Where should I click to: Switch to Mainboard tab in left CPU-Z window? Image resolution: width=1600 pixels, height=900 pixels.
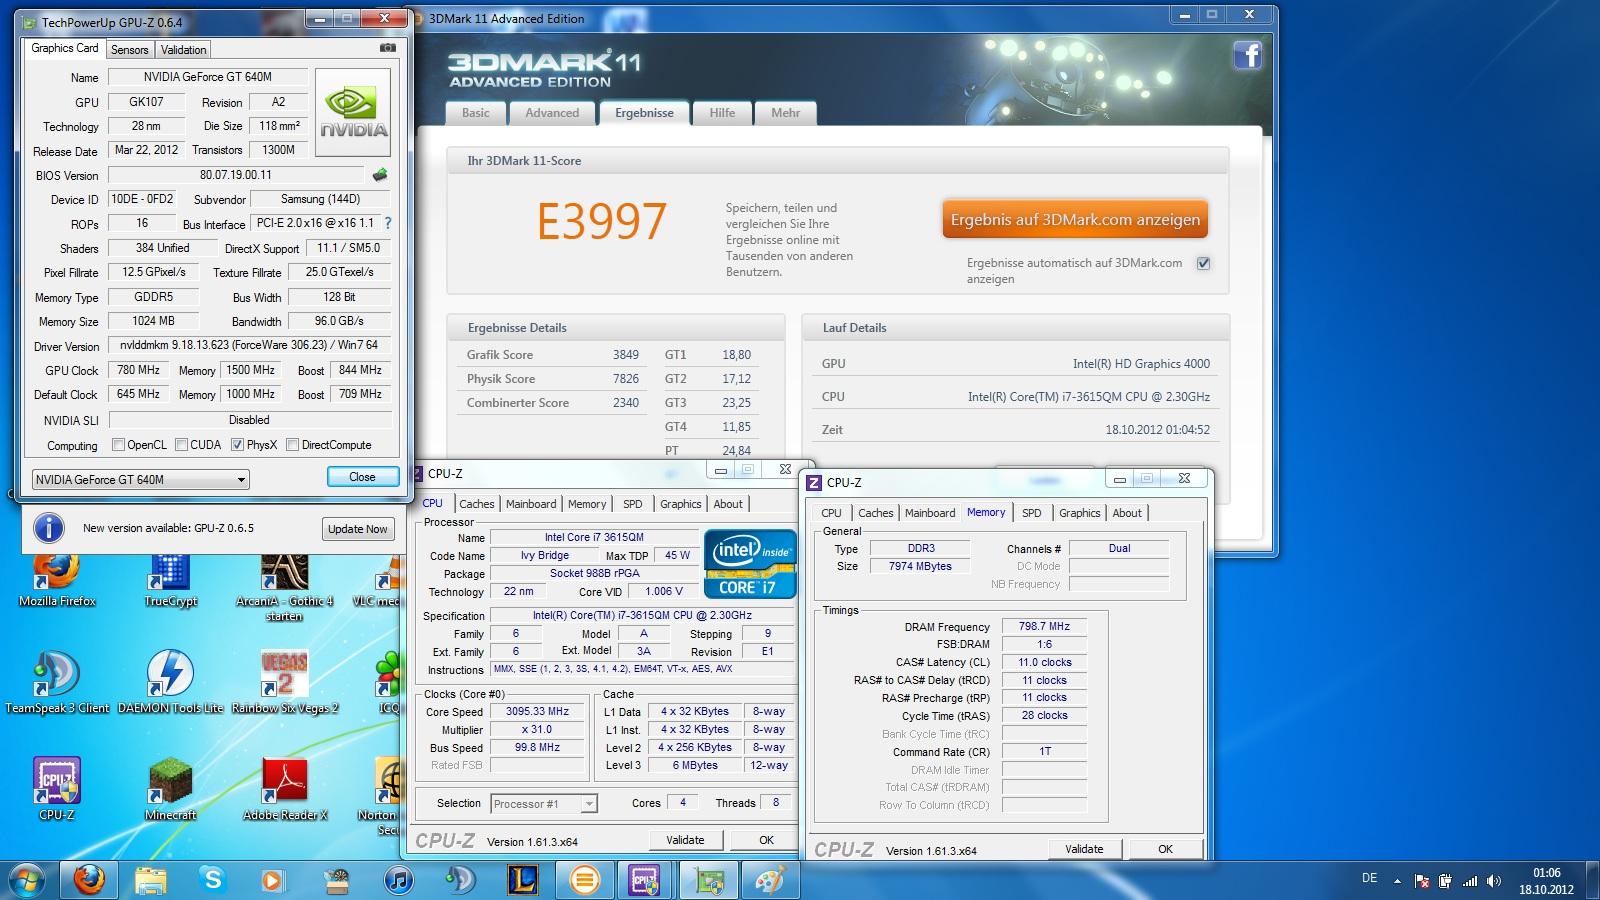(531, 504)
